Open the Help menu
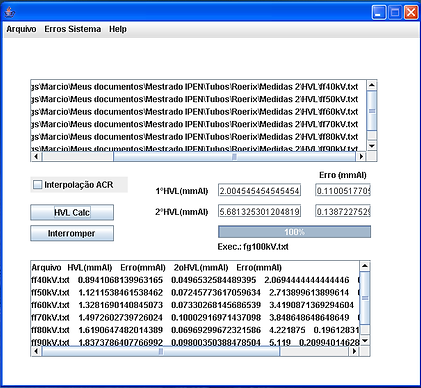Screen dimensions: 421x388 coord(118,29)
